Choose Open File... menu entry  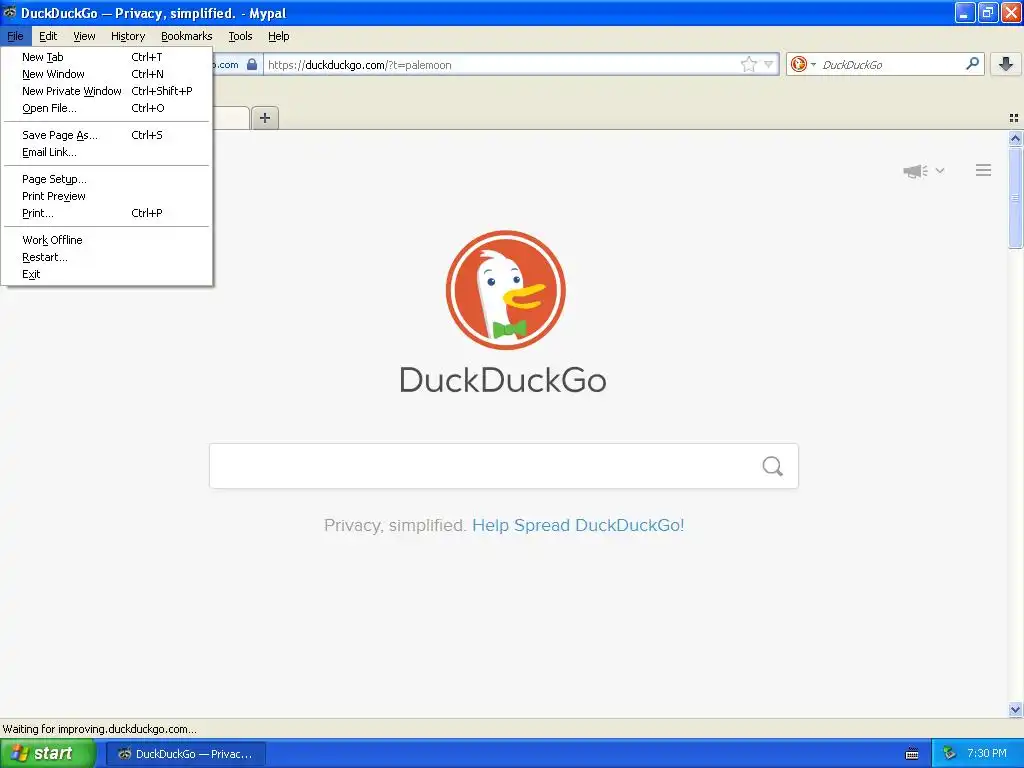(x=106, y=108)
